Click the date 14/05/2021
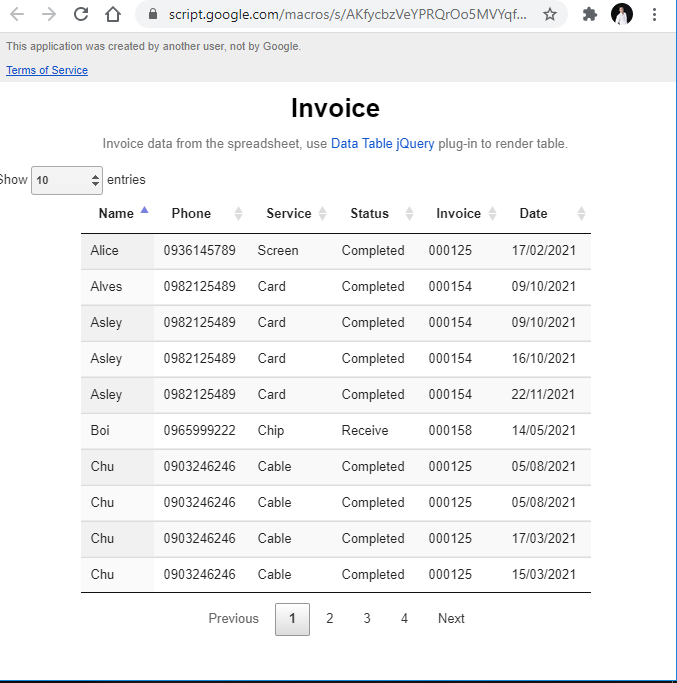 point(544,430)
